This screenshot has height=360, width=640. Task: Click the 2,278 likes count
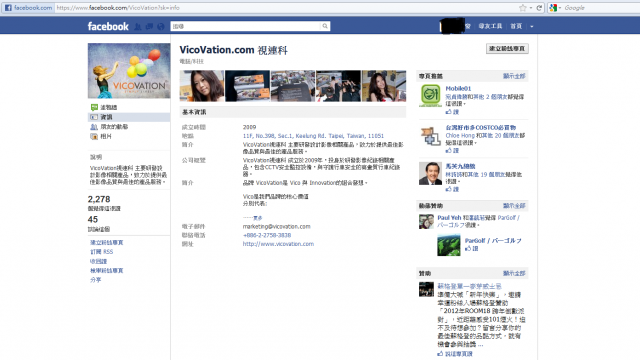click(x=99, y=199)
